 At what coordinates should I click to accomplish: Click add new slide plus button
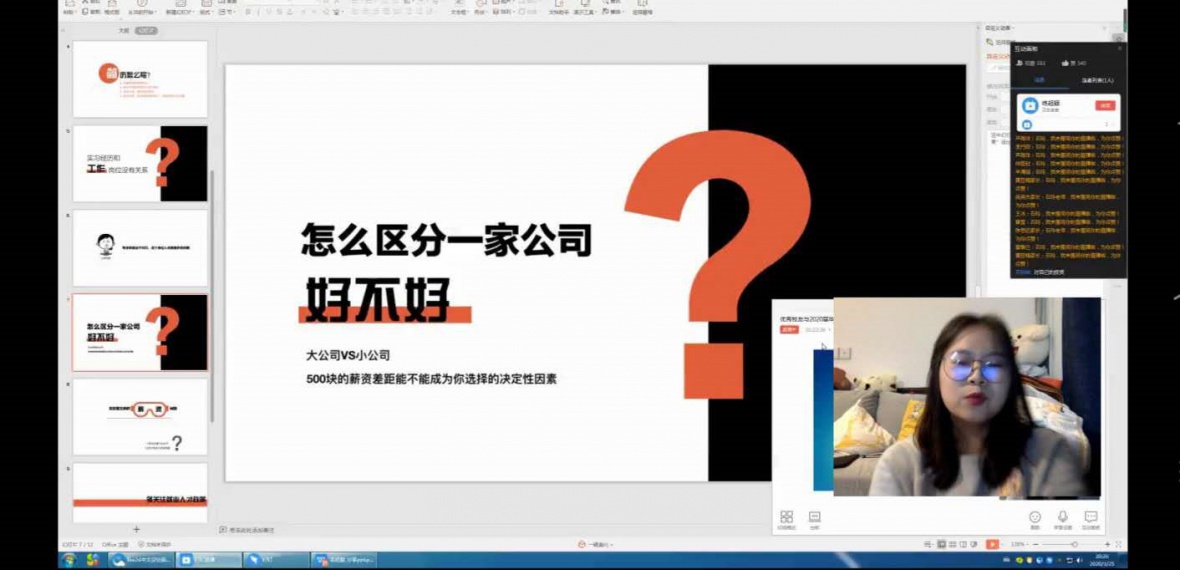click(137, 529)
